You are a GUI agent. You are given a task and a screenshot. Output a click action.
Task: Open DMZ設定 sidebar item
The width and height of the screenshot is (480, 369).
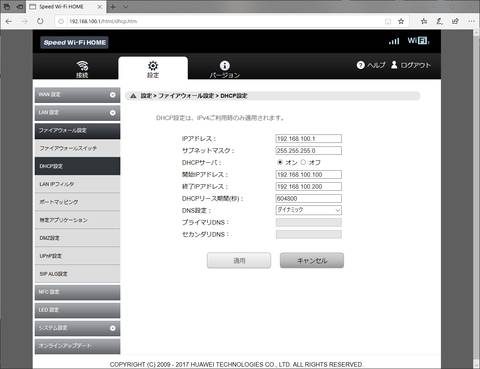(x=77, y=238)
